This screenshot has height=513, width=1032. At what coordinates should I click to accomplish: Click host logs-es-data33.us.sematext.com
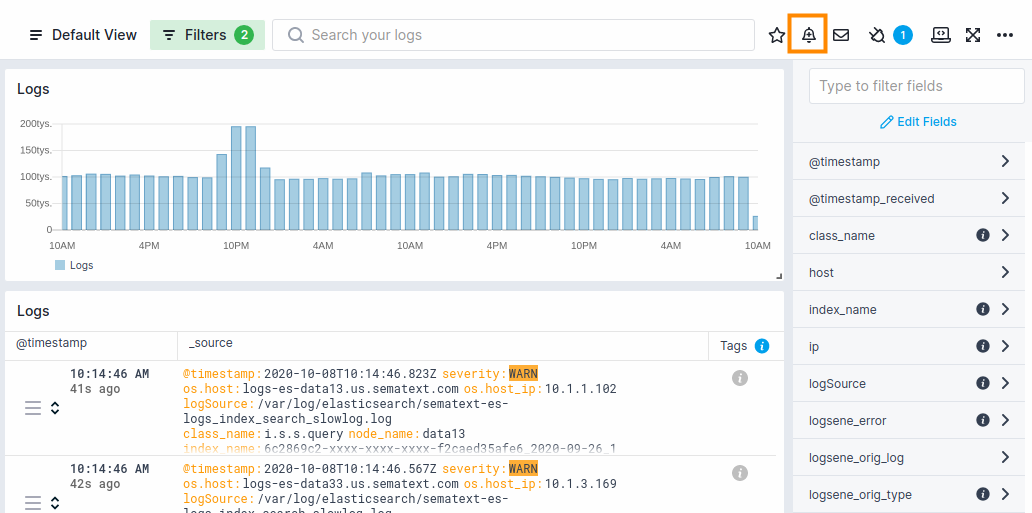[352, 484]
